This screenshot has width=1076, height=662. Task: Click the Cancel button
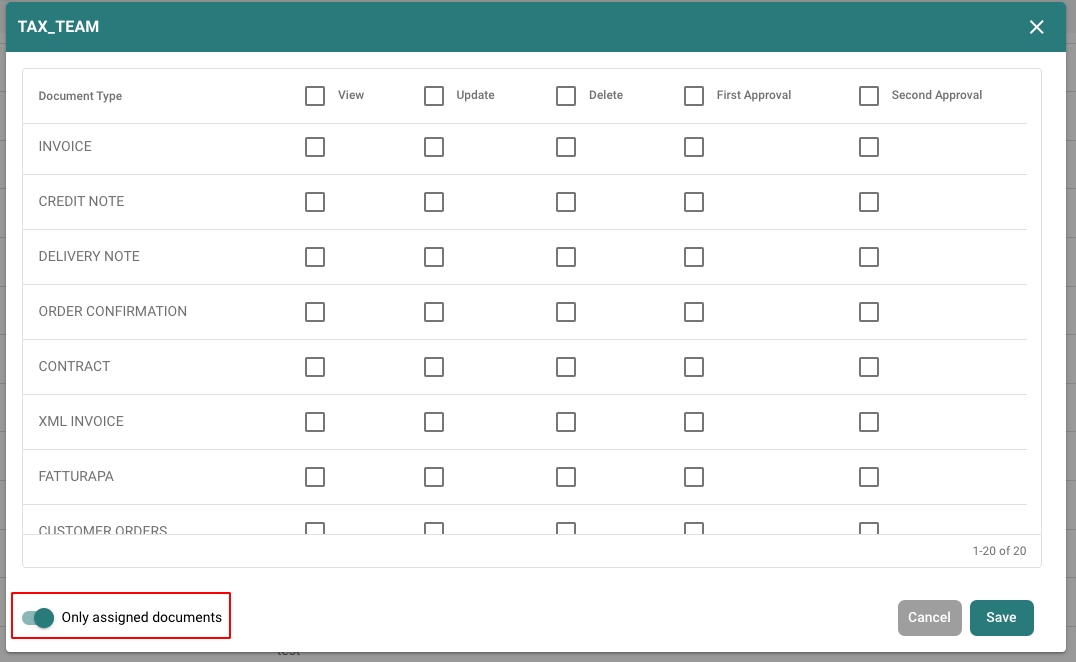pyautogui.click(x=929, y=618)
